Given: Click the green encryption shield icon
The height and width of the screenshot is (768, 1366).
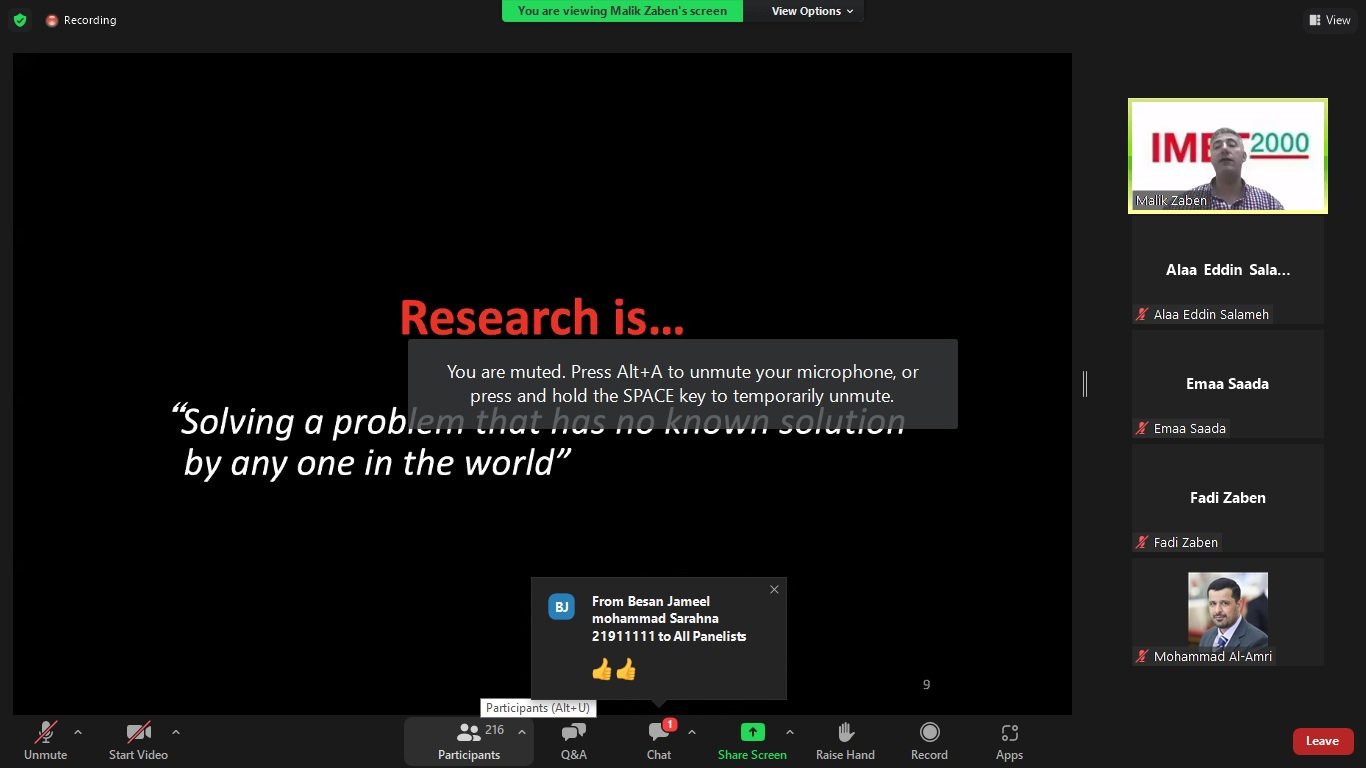Looking at the screenshot, I should click(20, 20).
